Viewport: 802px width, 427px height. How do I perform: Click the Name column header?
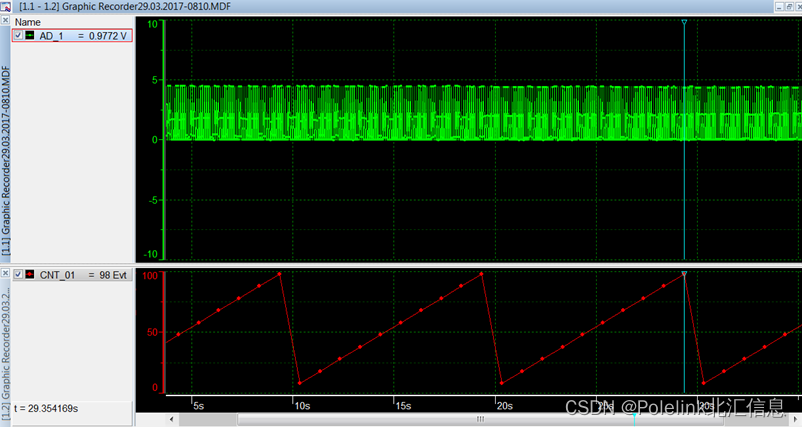tap(28, 22)
